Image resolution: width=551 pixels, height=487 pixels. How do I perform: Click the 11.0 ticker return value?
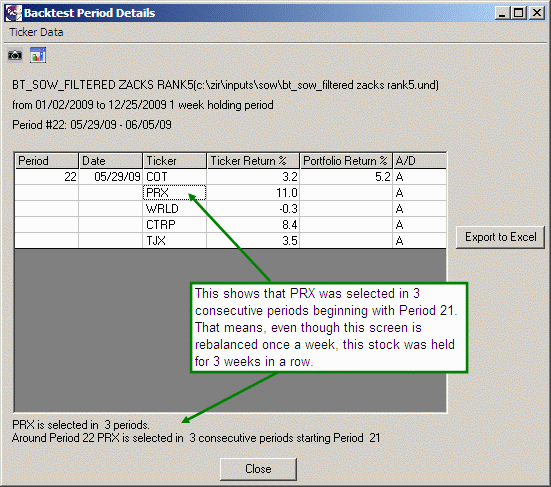click(x=253, y=193)
